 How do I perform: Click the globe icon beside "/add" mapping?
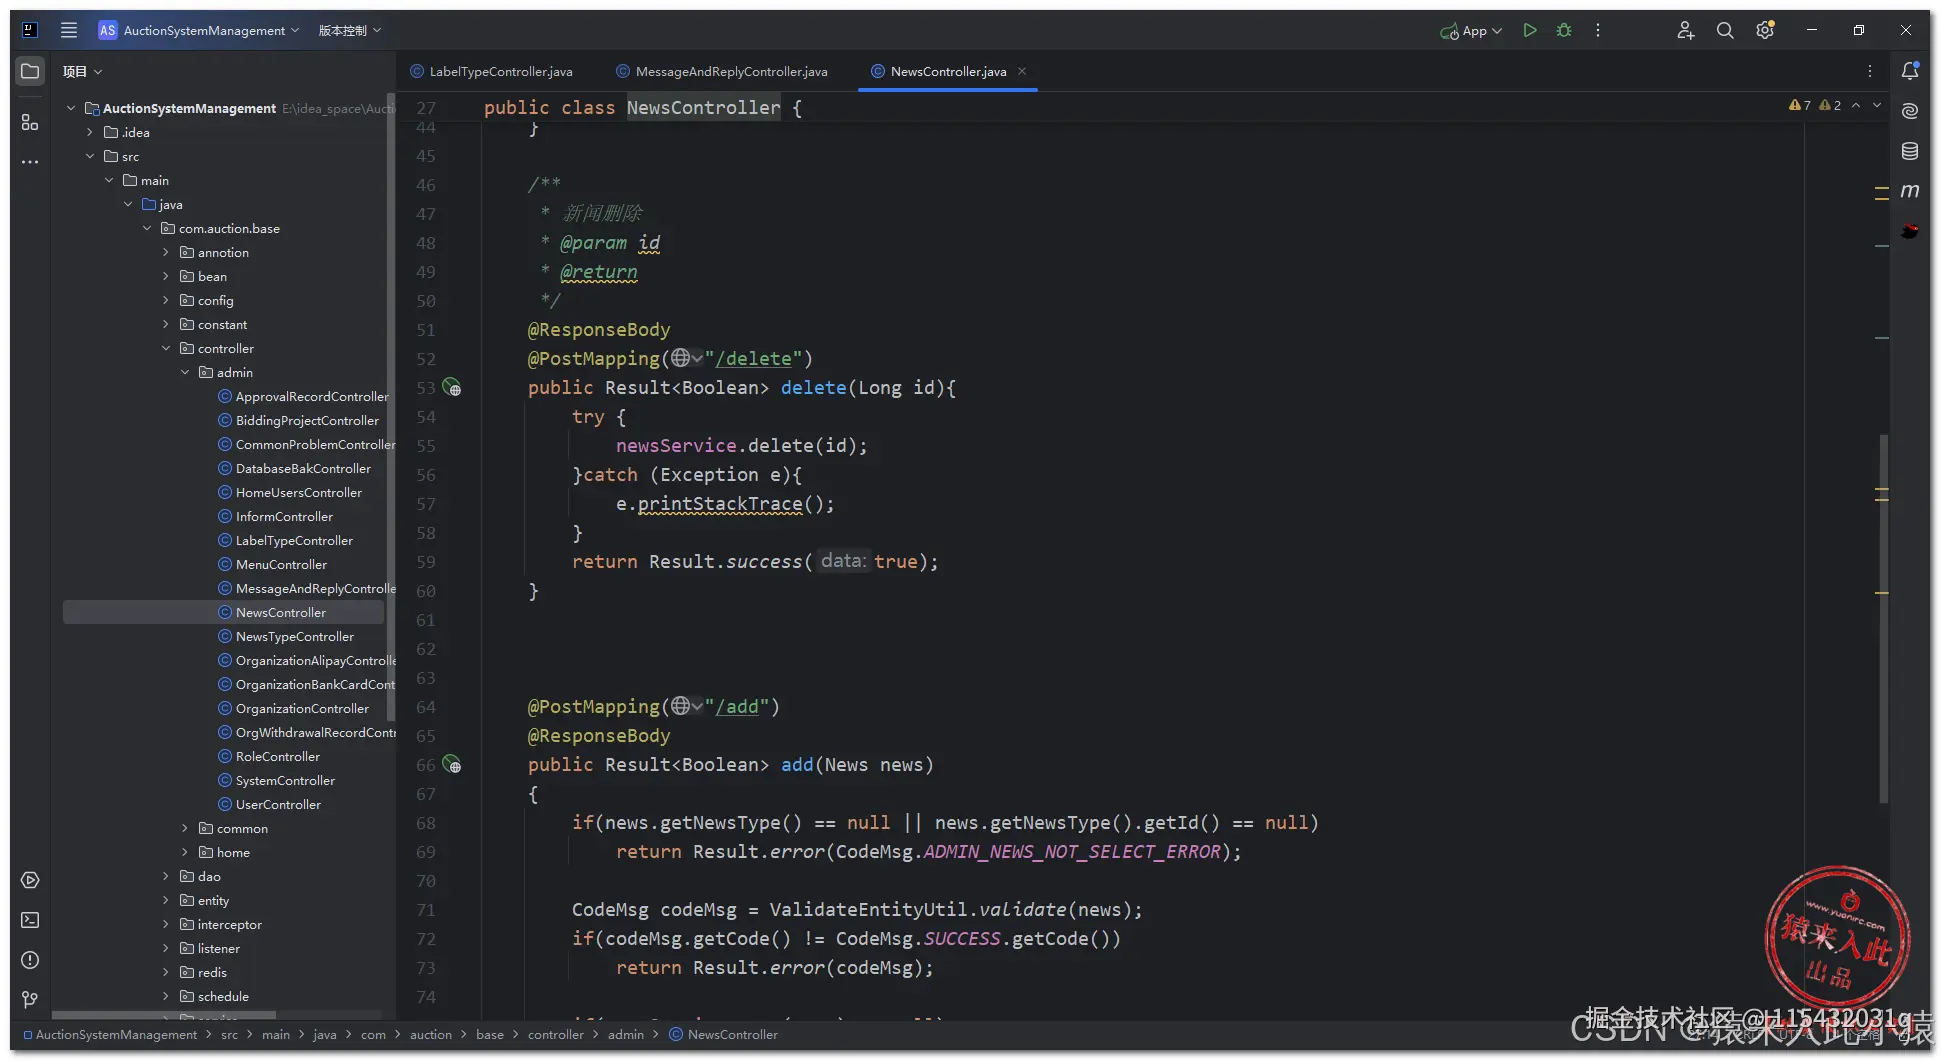681,706
